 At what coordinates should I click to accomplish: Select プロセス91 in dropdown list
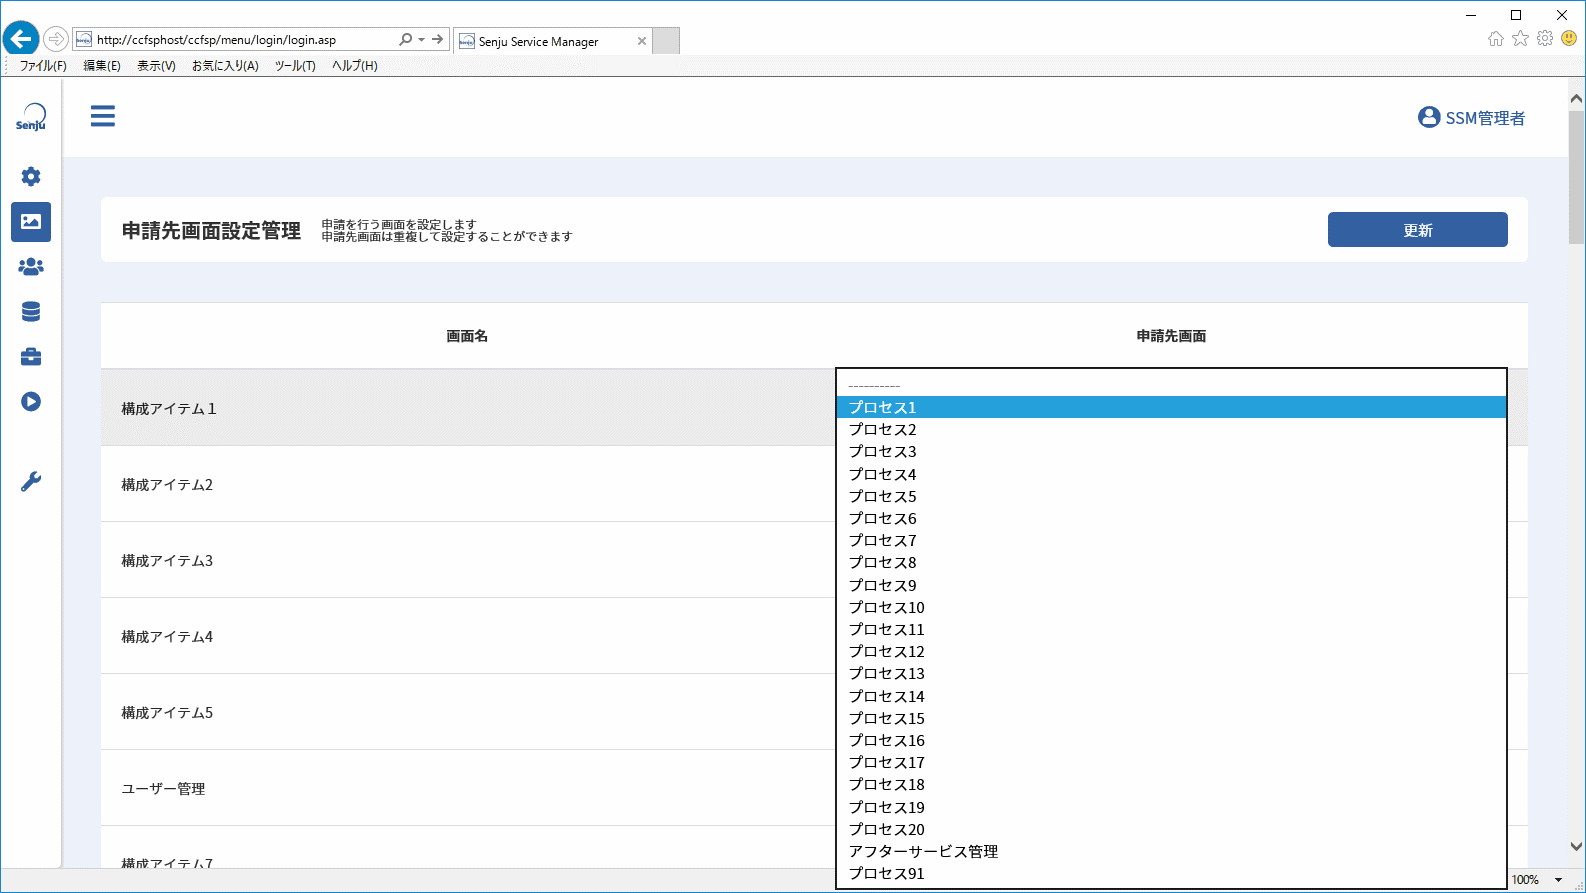(x=1171, y=873)
